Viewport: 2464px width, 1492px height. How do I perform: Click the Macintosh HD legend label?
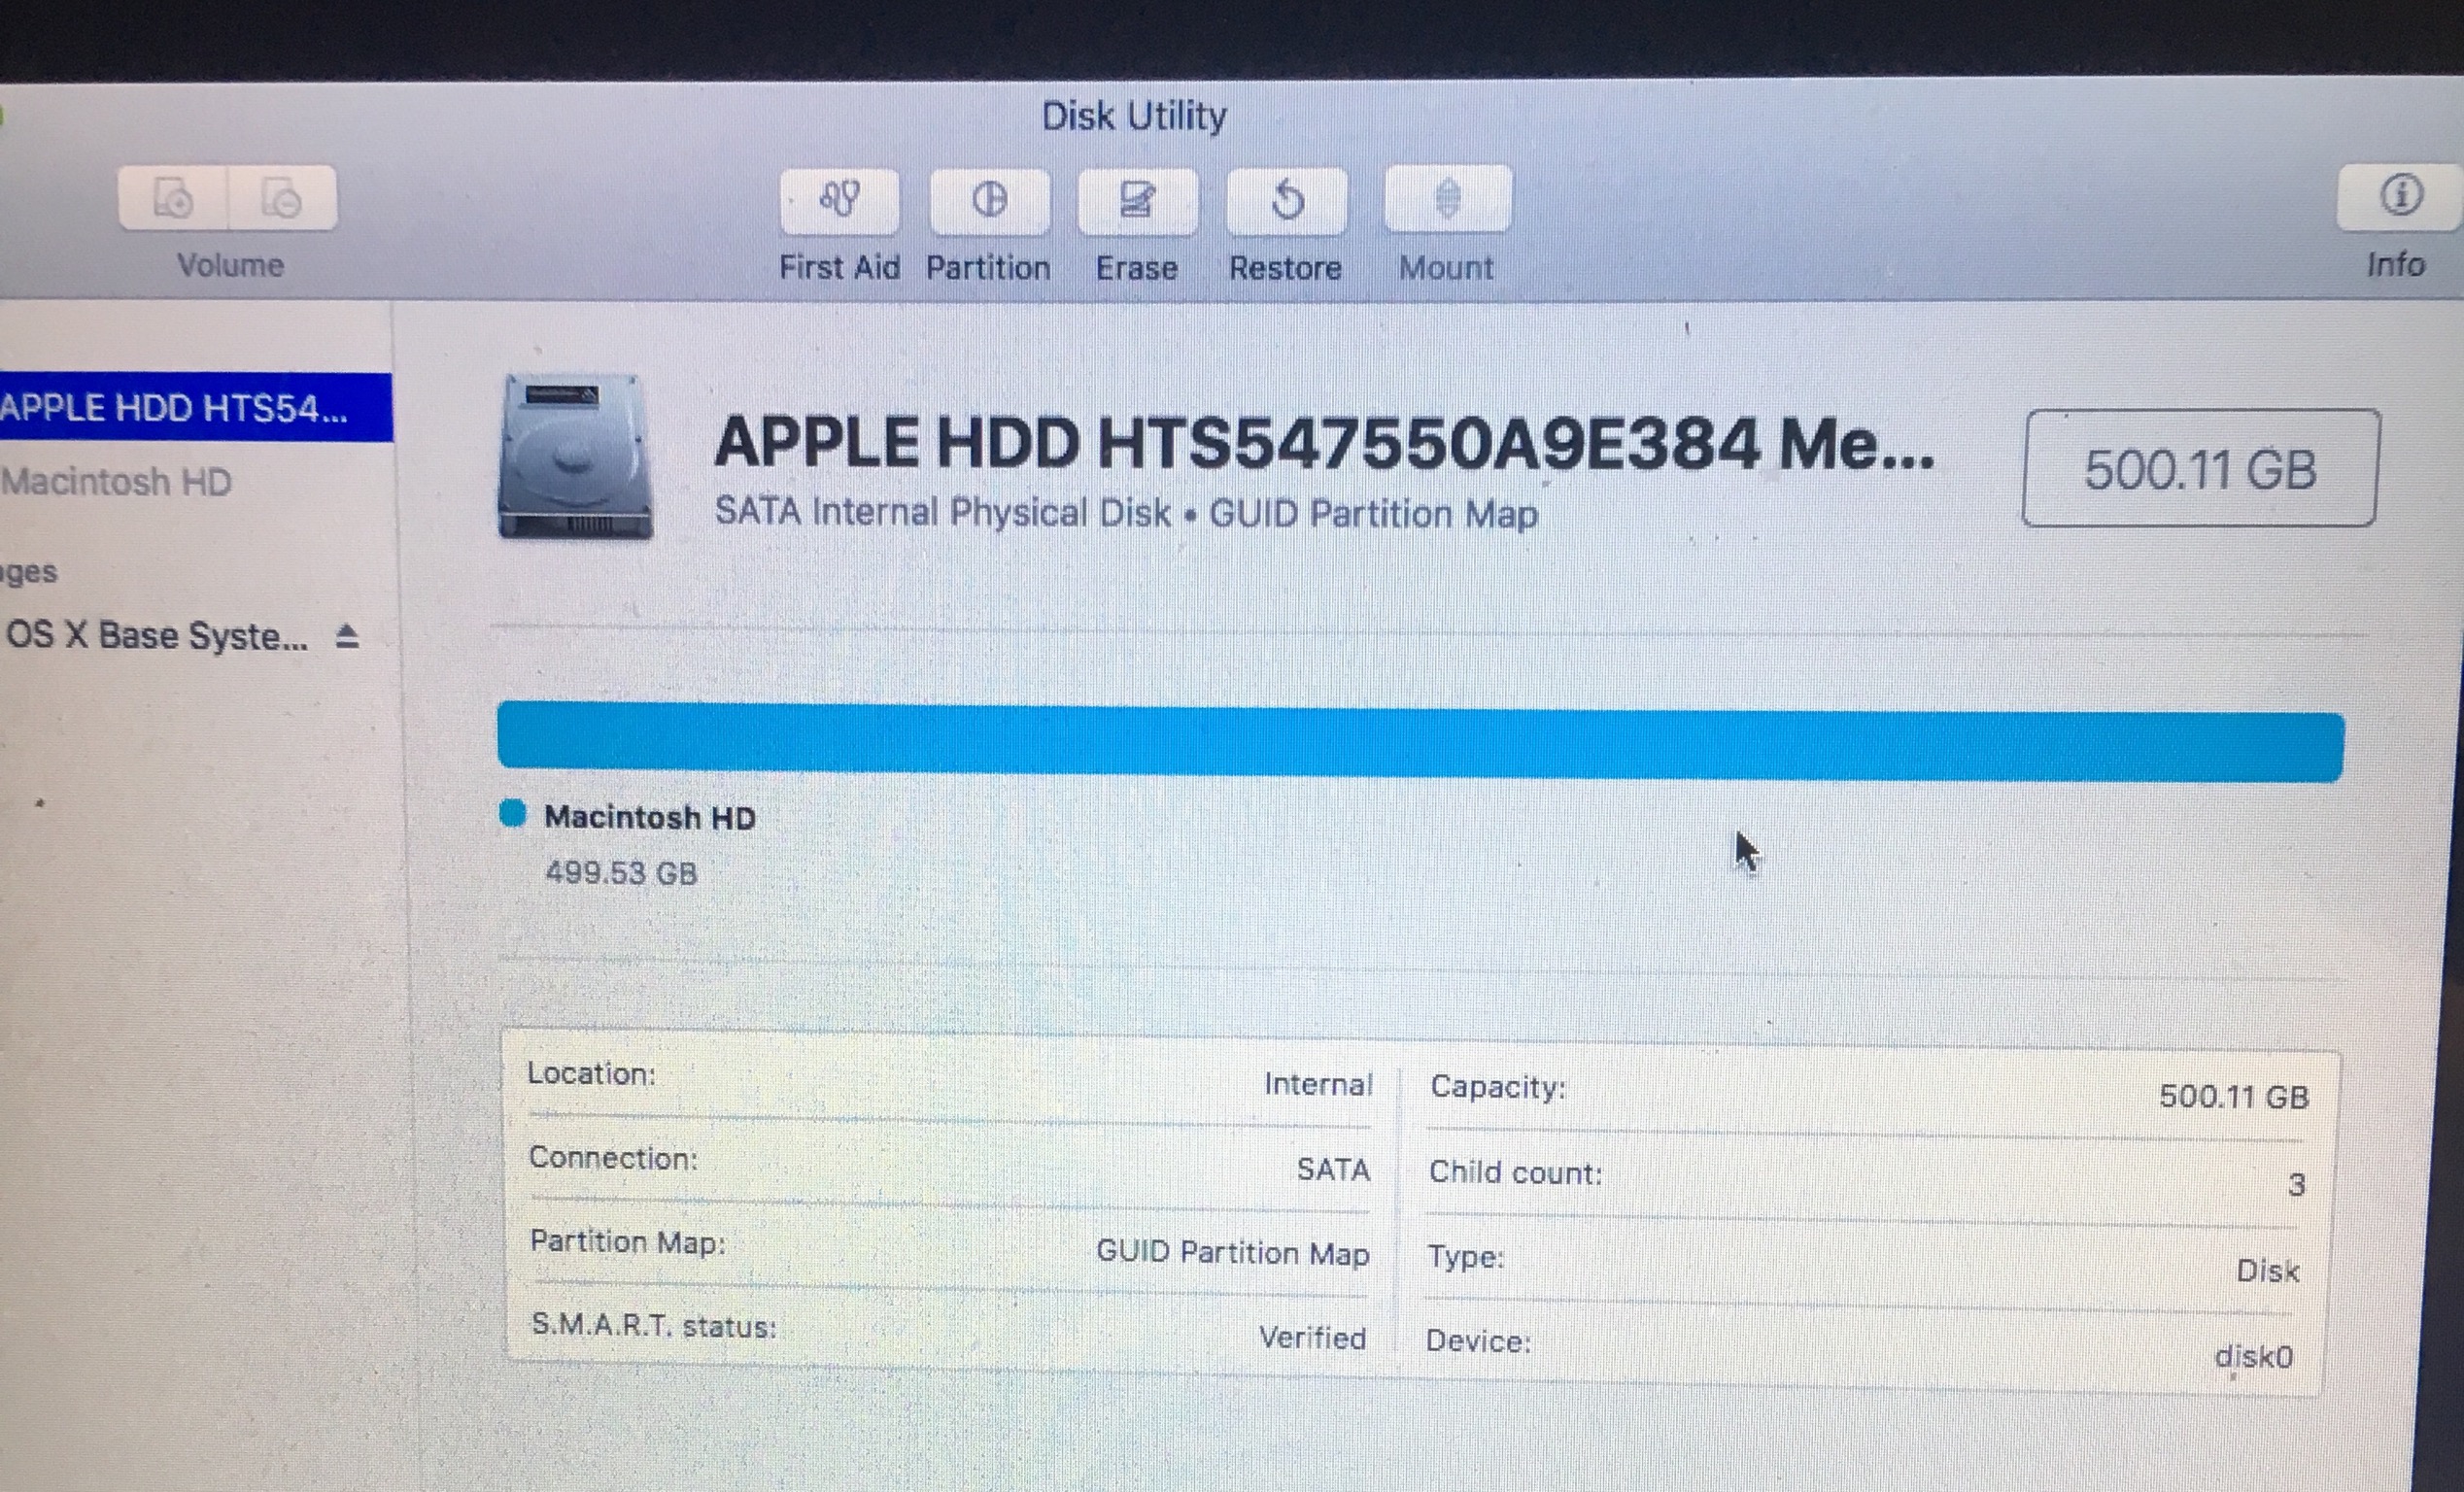(x=649, y=818)
